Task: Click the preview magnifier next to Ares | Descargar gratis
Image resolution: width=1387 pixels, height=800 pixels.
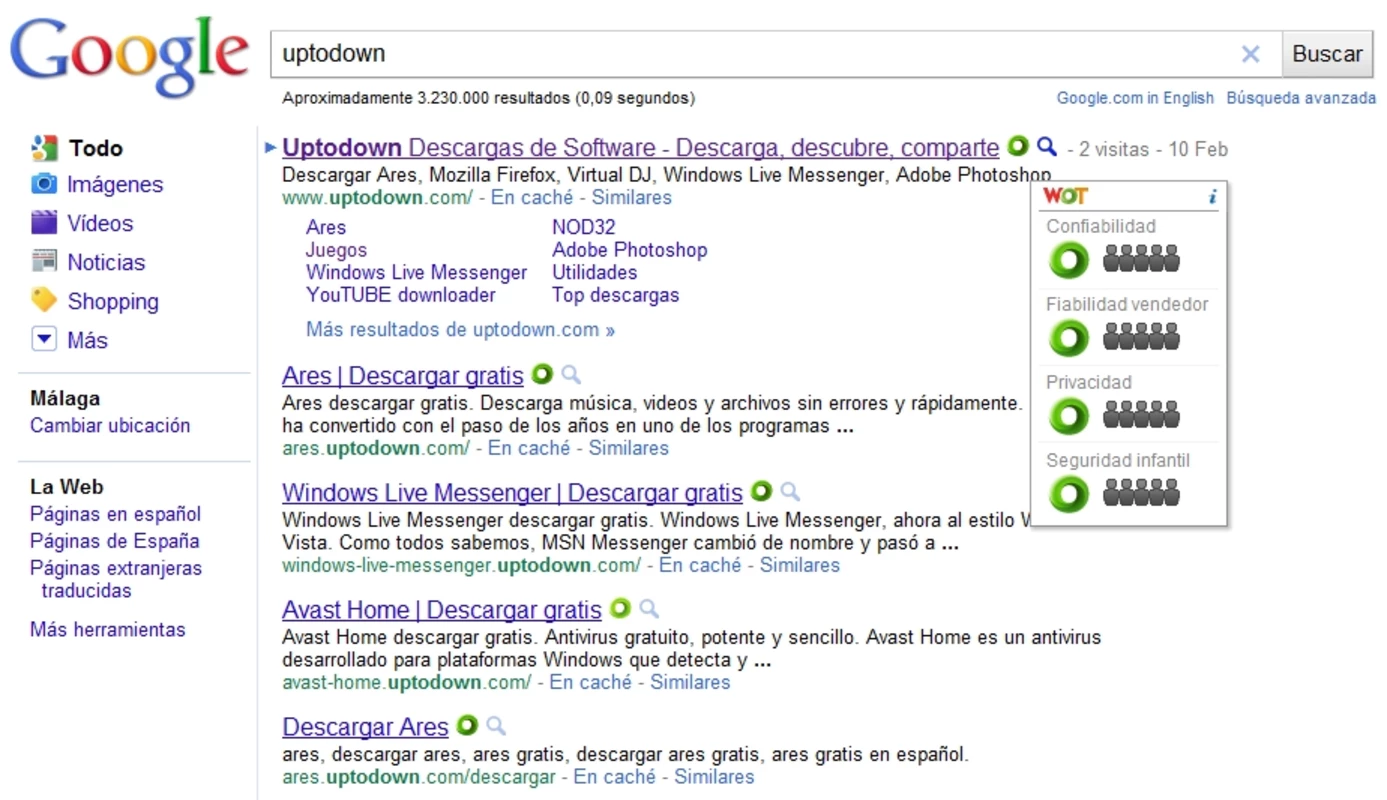Action: click(571, 375)
